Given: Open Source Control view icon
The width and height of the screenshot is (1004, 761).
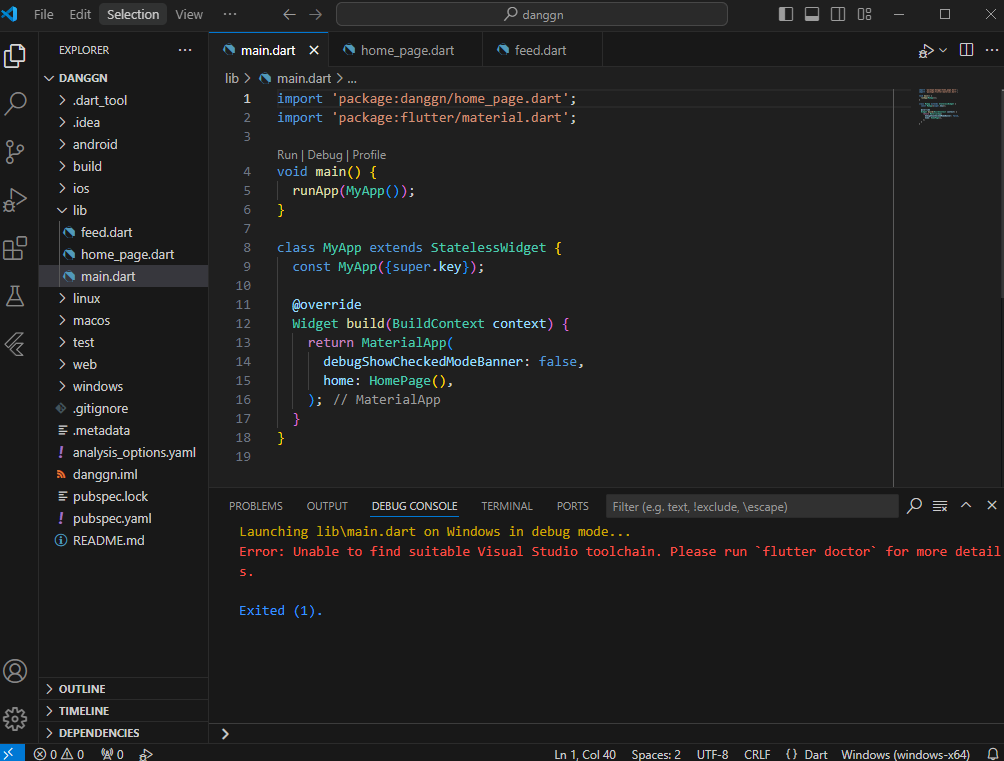Looking at the screenshot, I should 15,152.
